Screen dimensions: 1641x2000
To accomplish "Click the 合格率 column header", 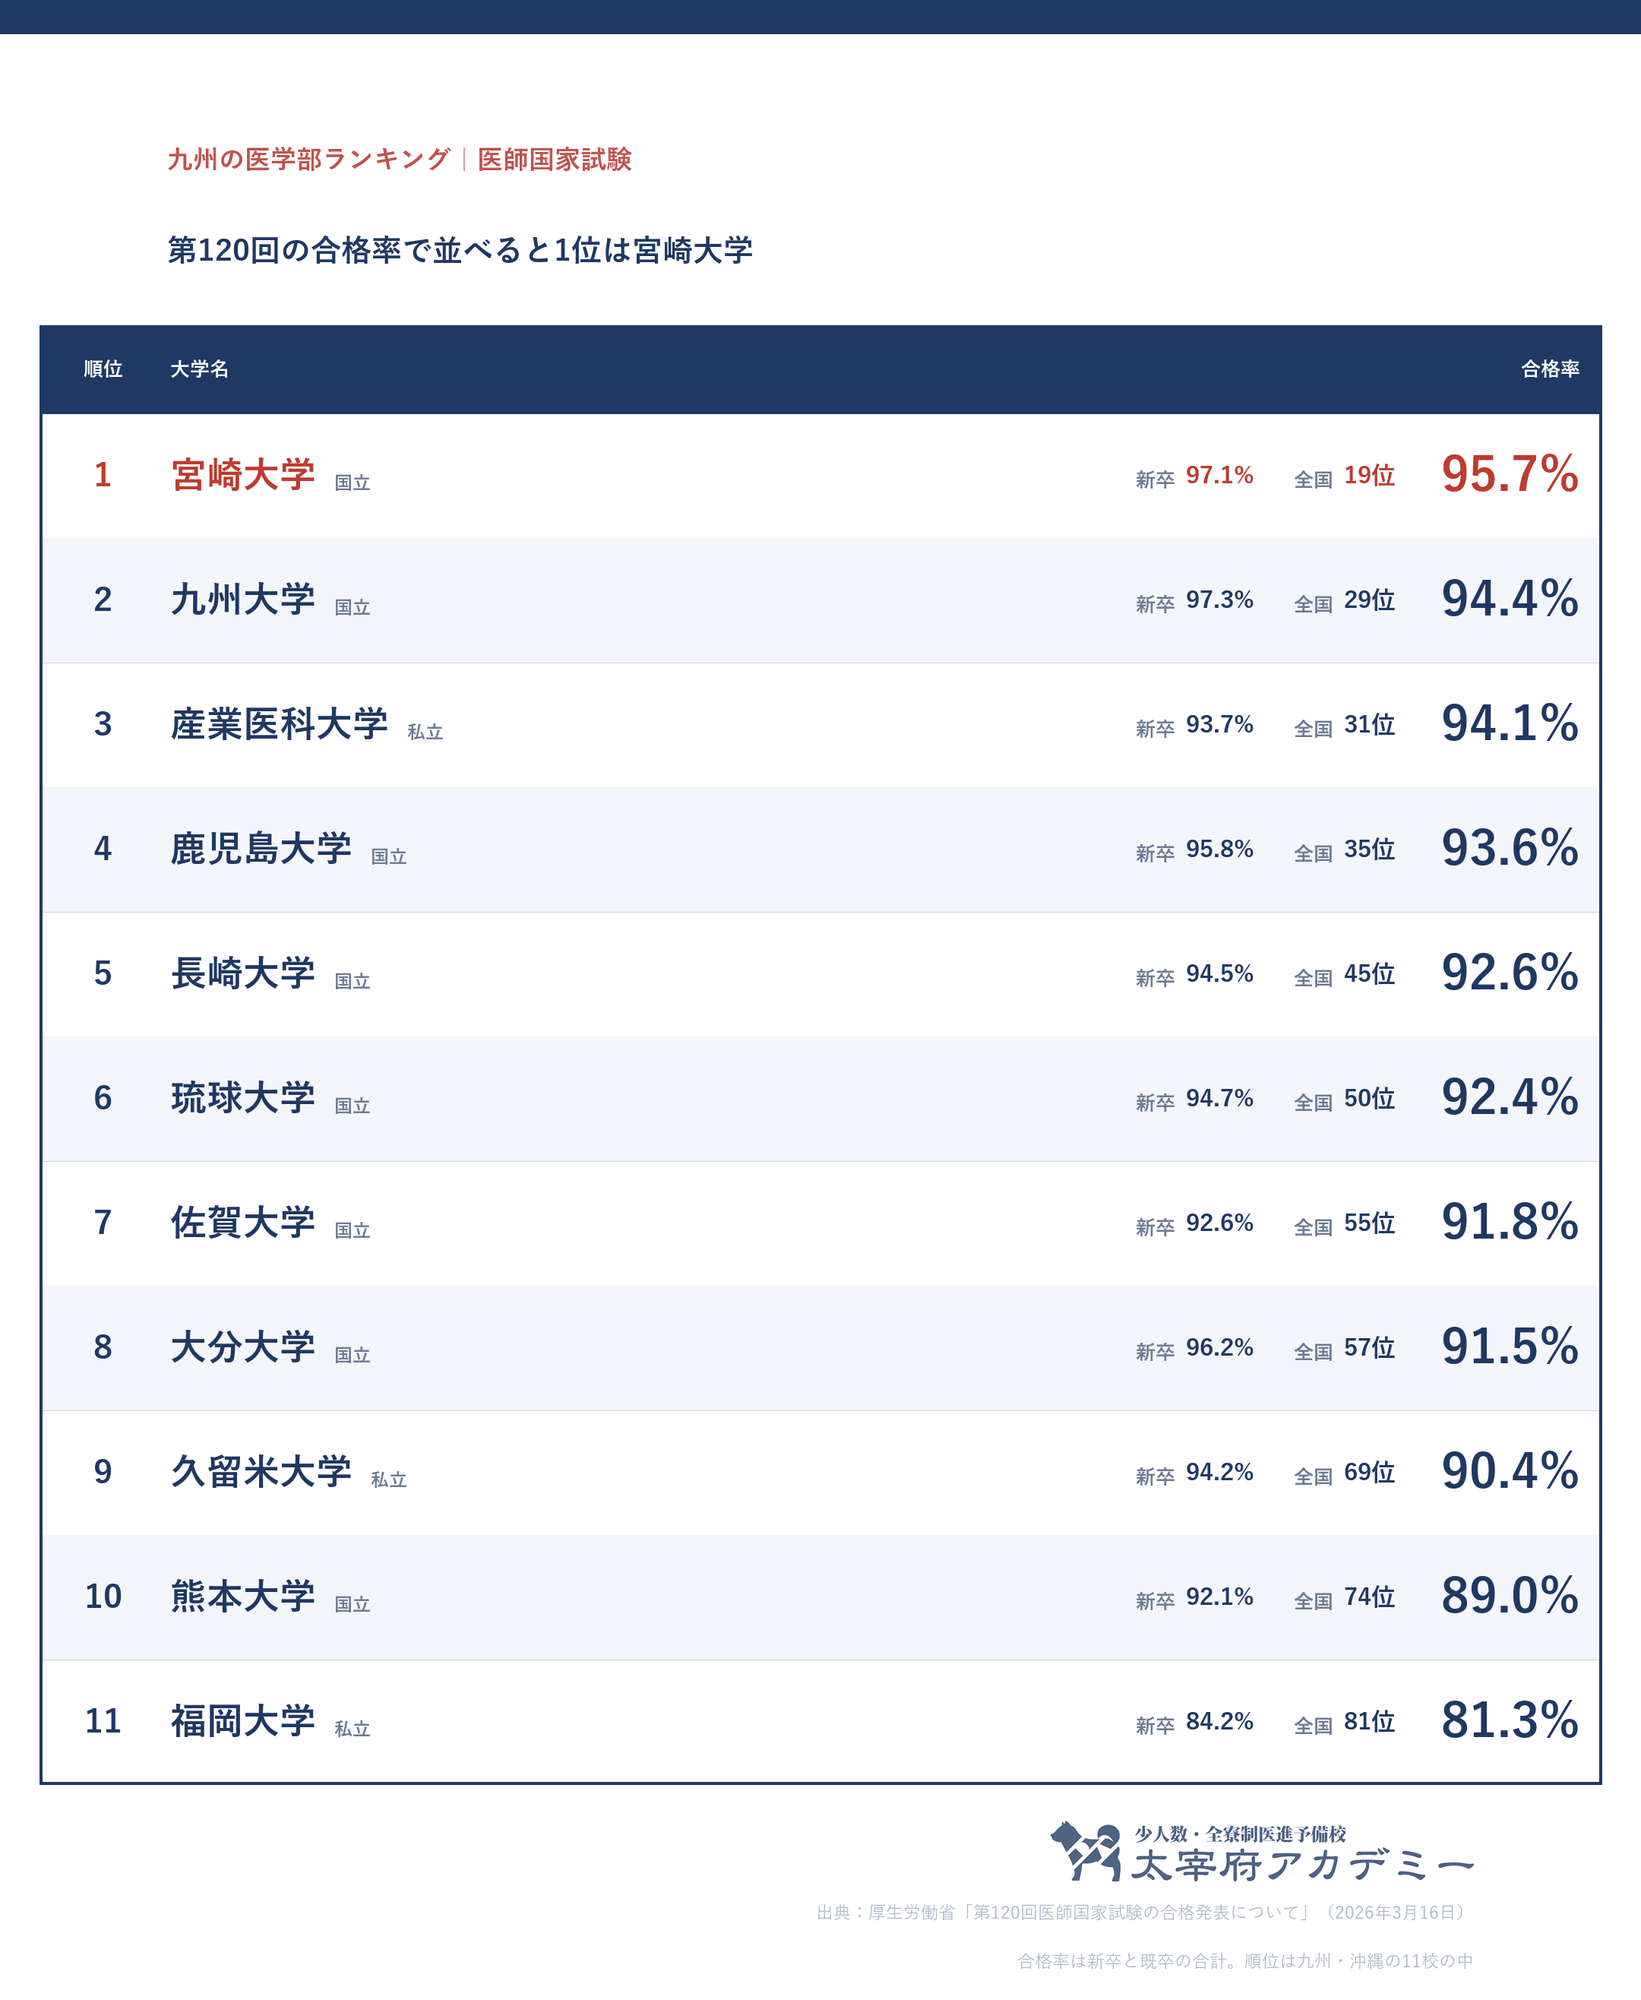I will 1550,369.
